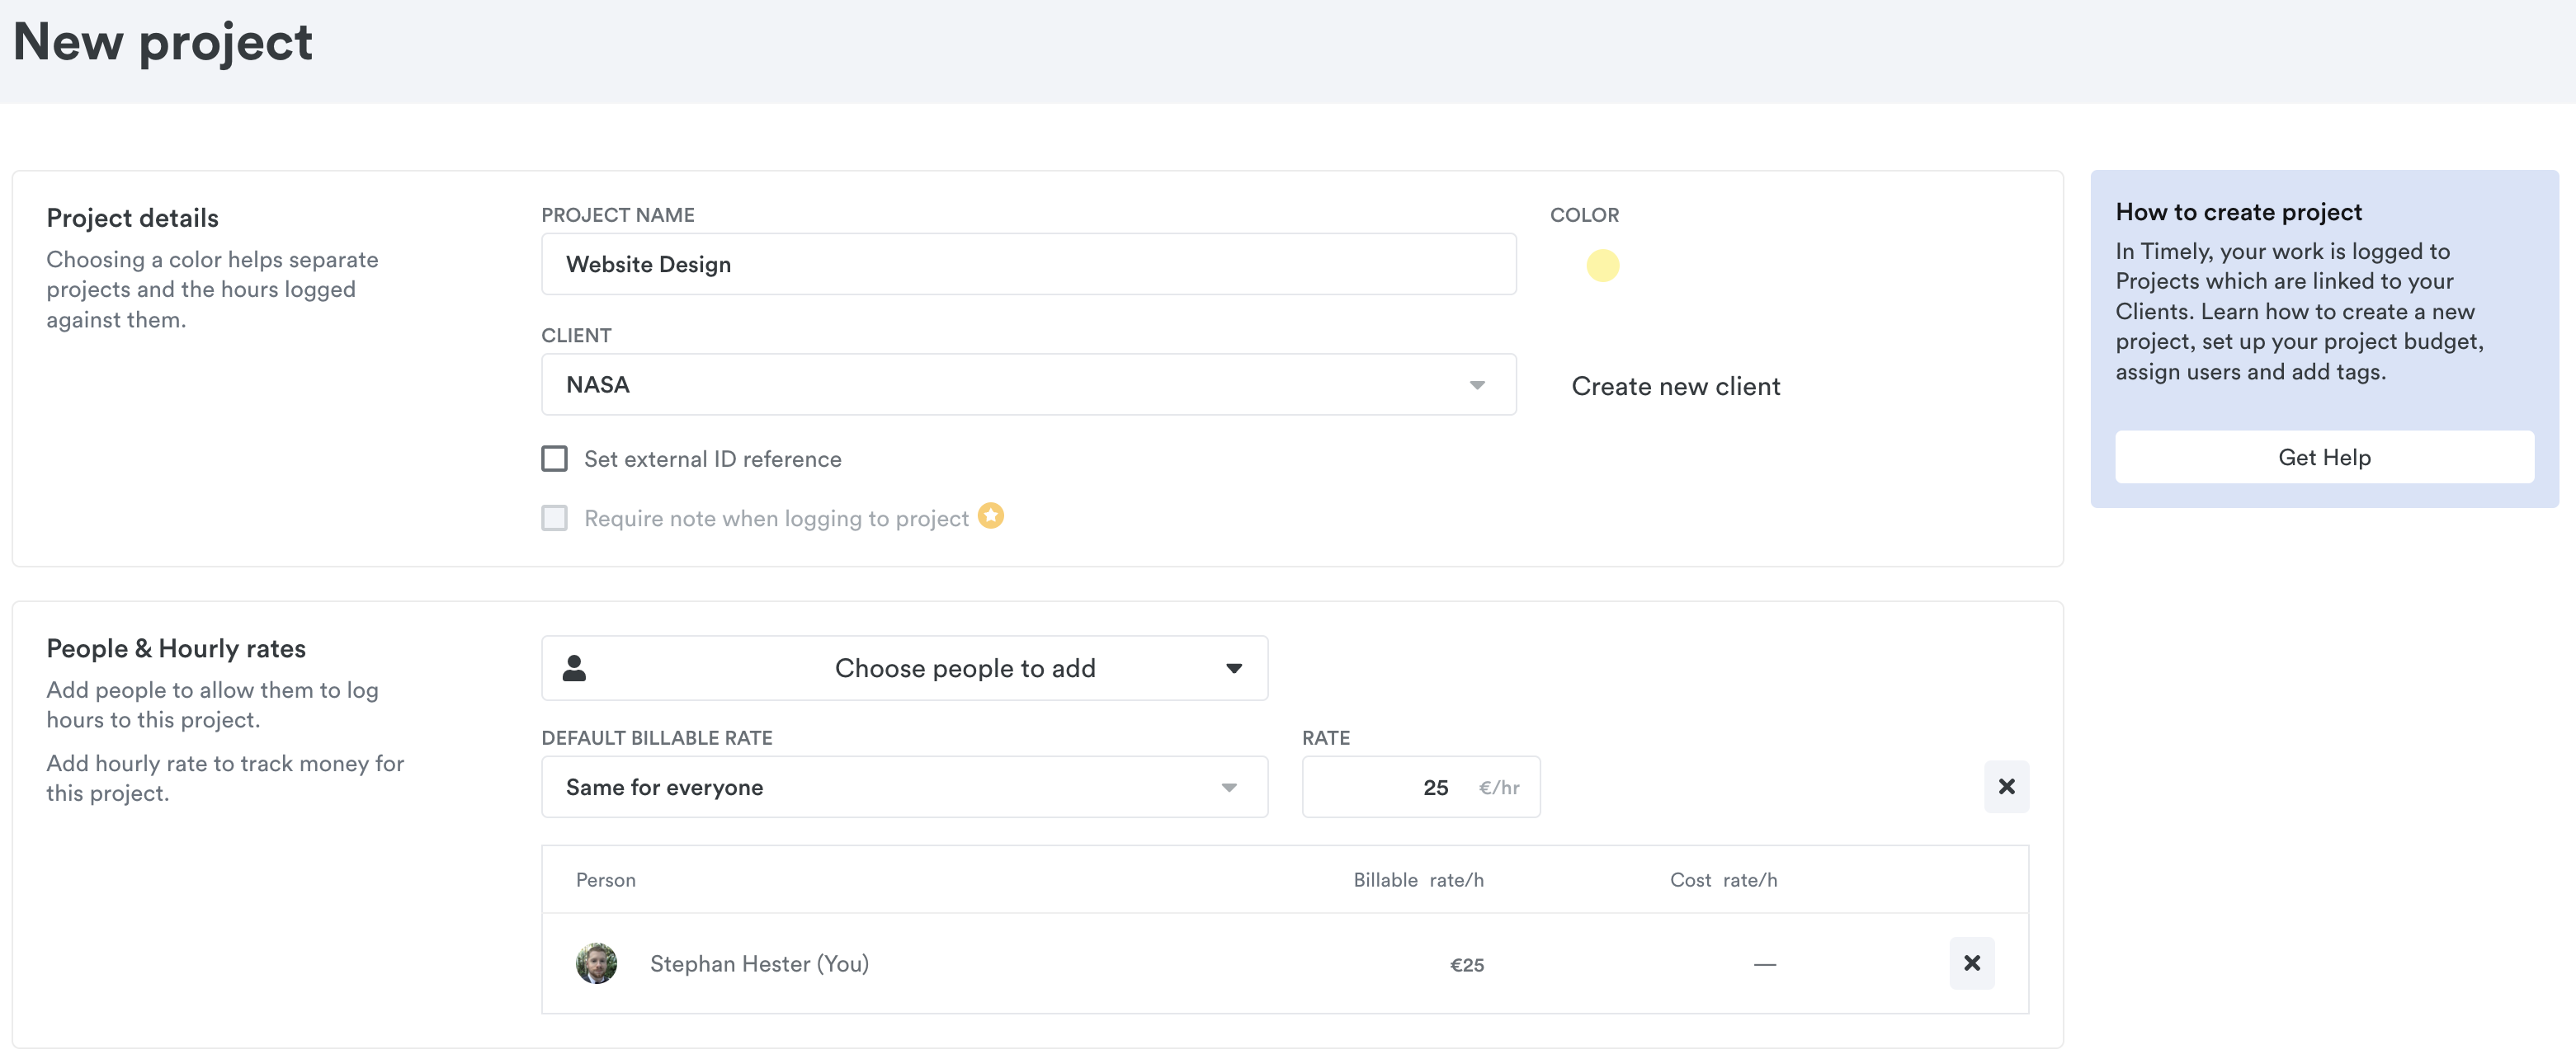Select the Person column header
This screenshot has height=1059, width=2576.
[605, 880]
